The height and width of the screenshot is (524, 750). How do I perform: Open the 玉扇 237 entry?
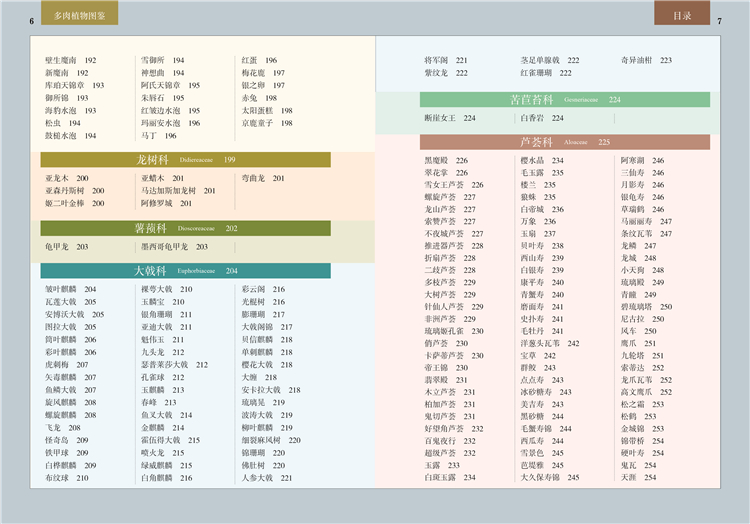click(538, 233)
